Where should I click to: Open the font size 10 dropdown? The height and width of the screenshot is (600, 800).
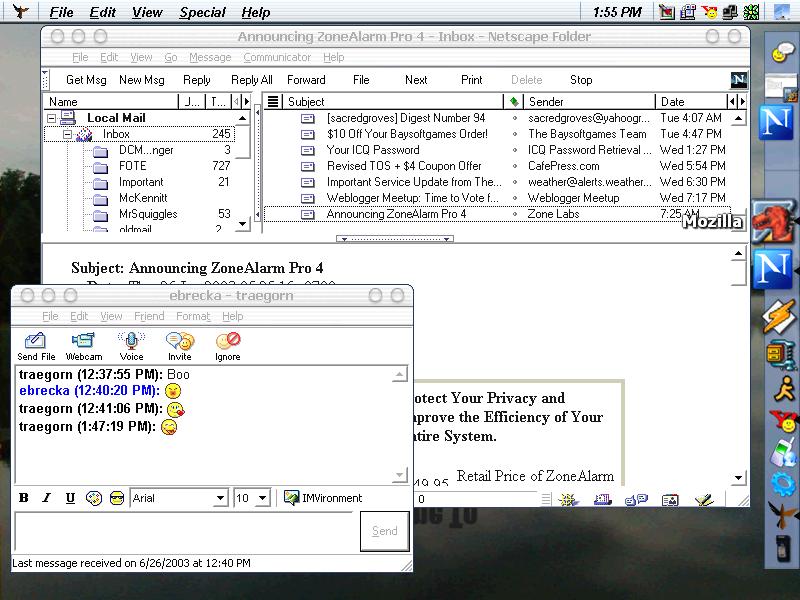(x=263, y=498)
